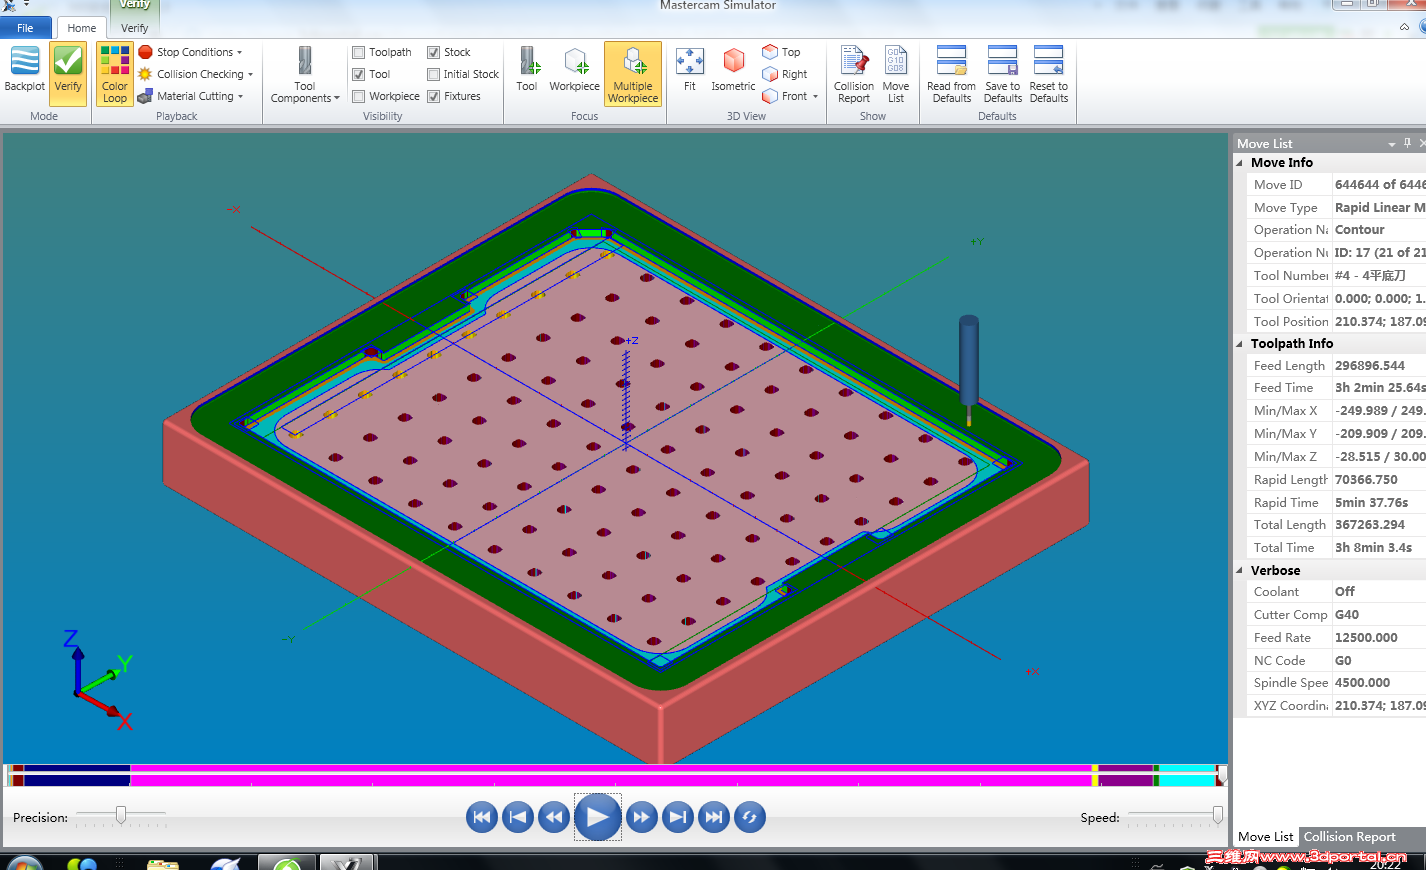Select the Verify ribbon tab
The width and height of the screenshot is (1426, 870).
(134, 28)
